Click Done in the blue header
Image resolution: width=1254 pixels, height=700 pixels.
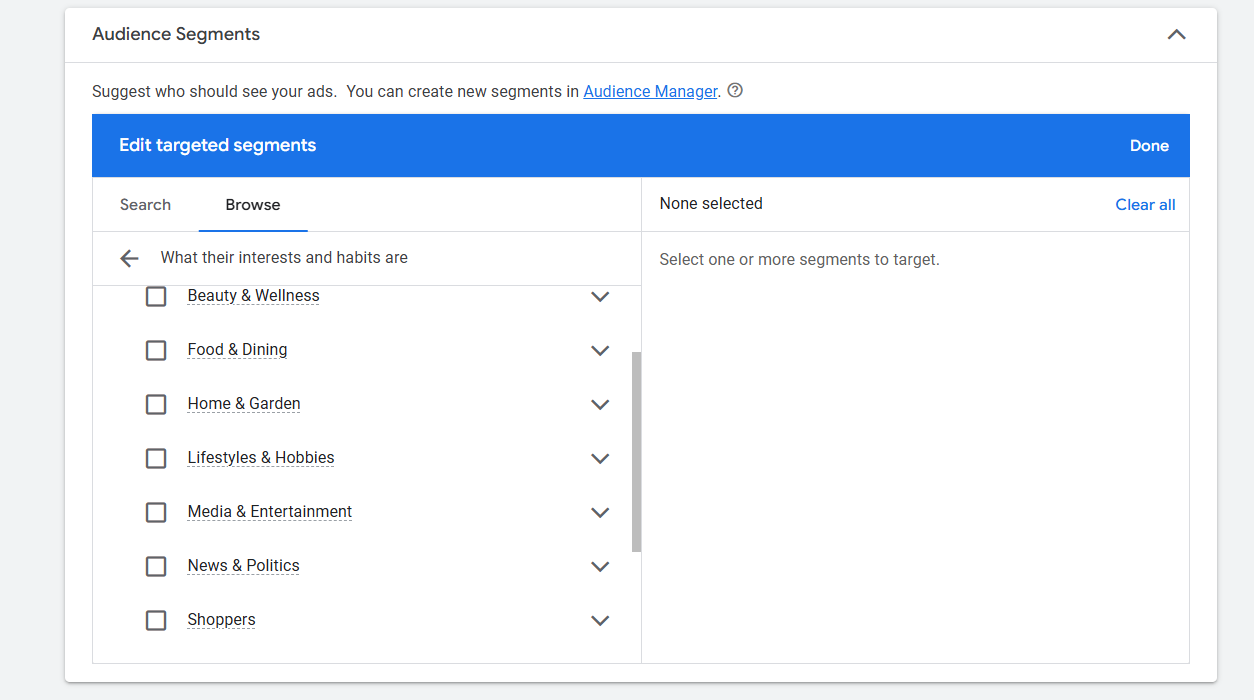1149,146
